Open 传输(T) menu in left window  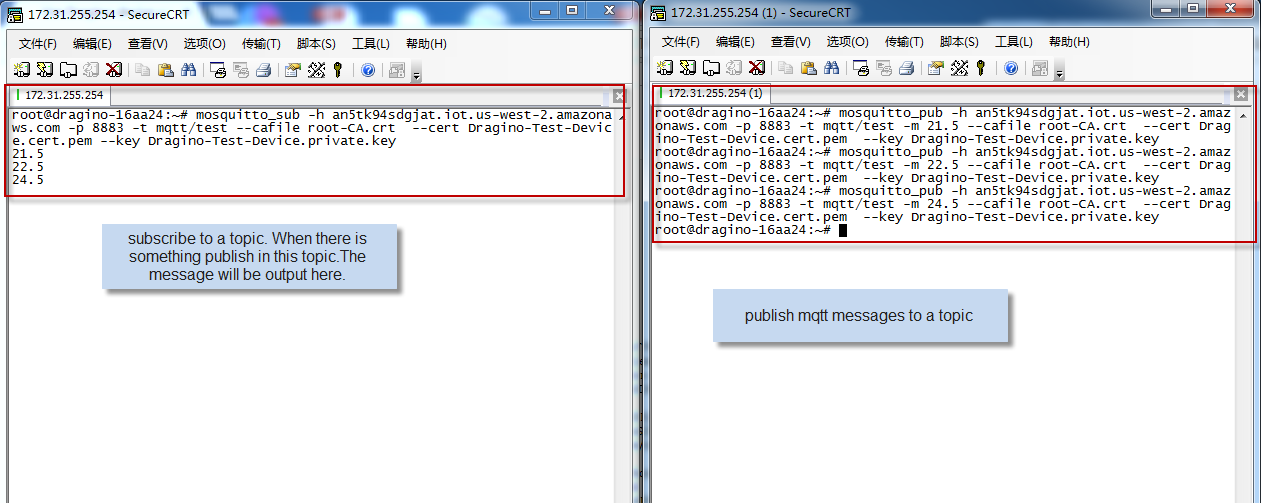[261, 44]
